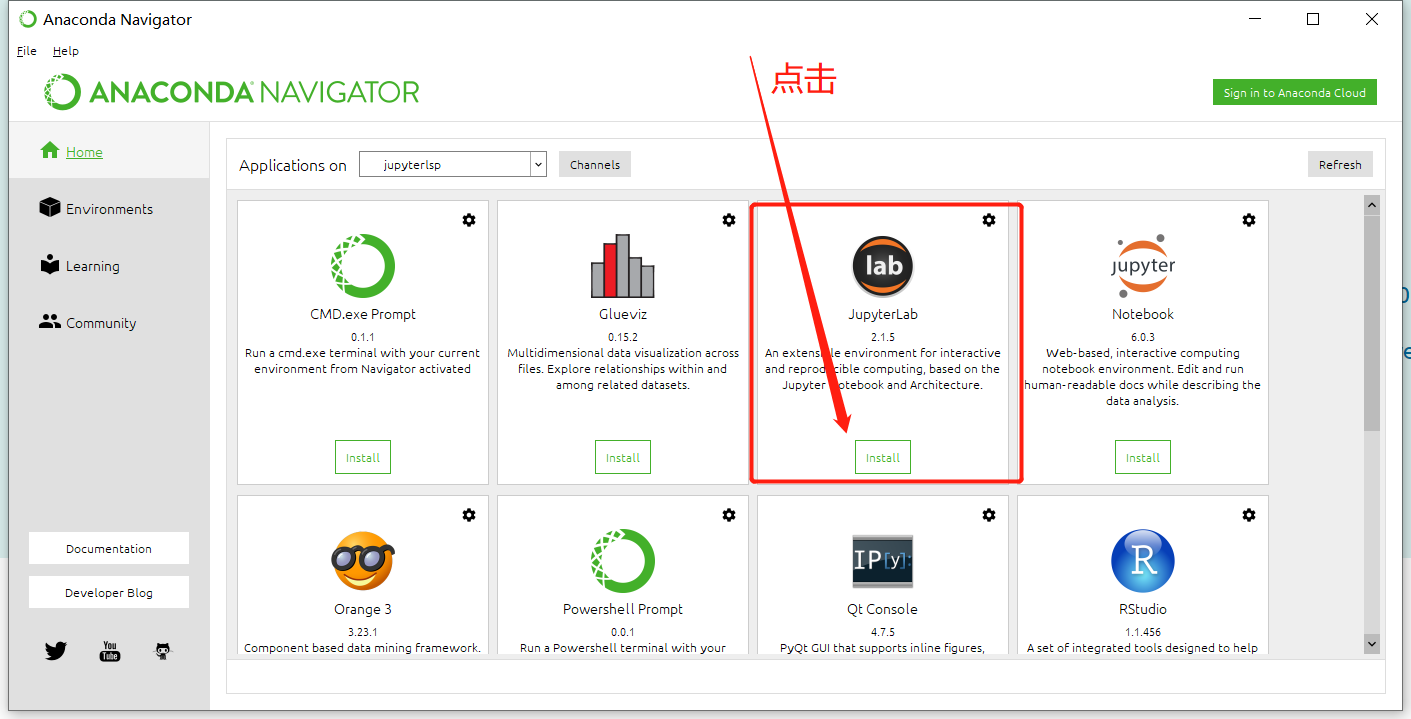1411x719 pixels.
Task: Click the Qt Console IPython icon
Action: coord(883,561)
